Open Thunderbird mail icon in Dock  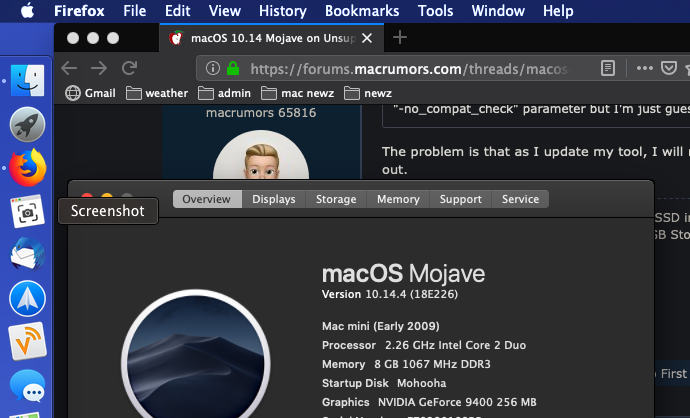[27, 254]
